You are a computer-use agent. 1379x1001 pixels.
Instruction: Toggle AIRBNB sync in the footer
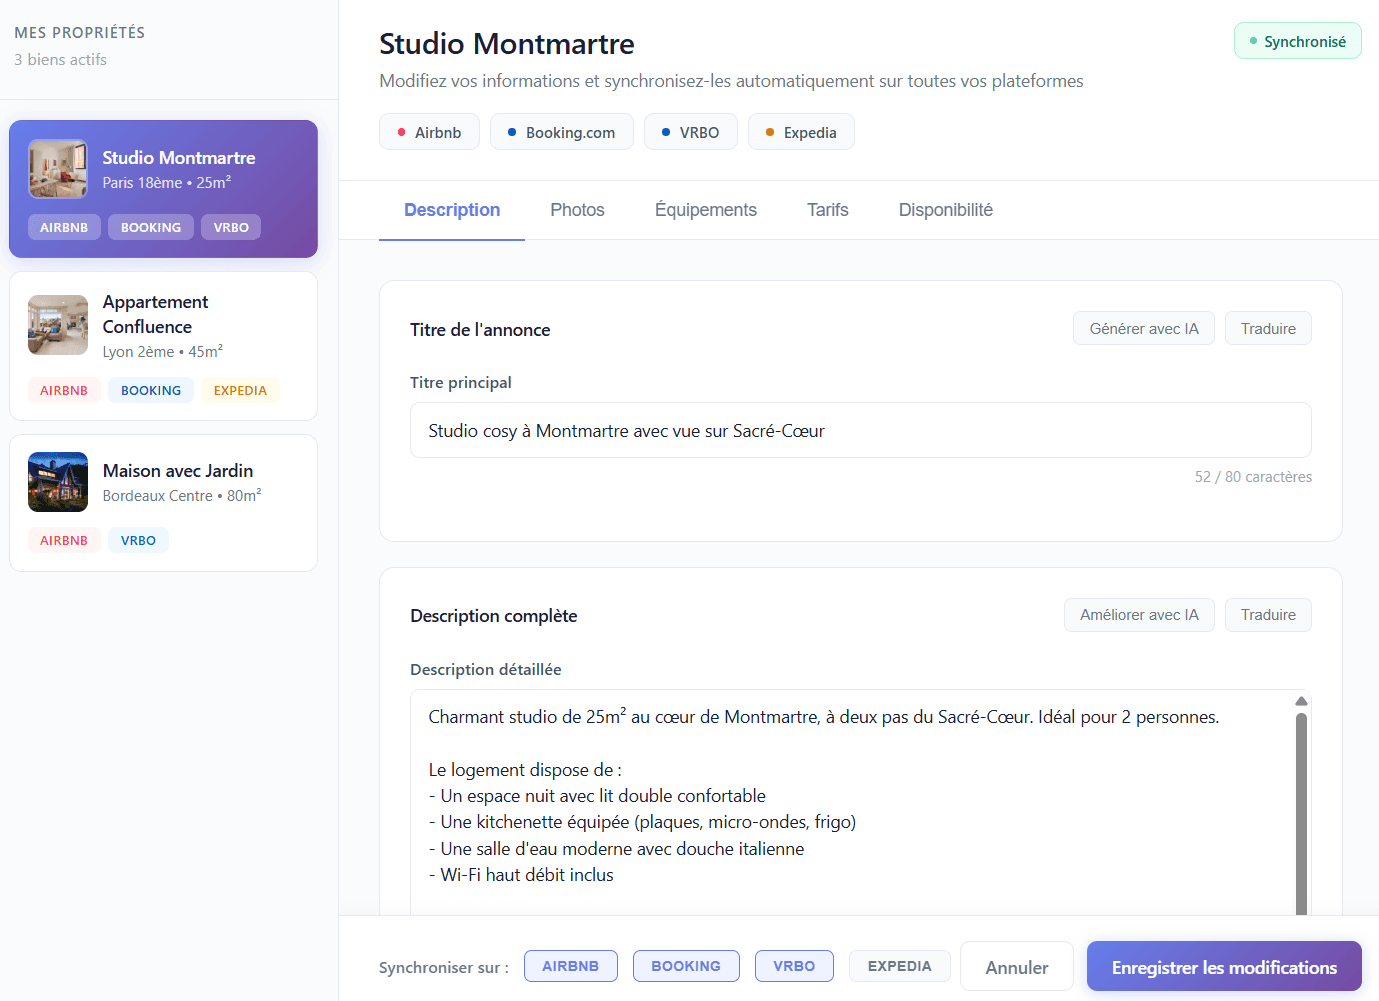570,966
